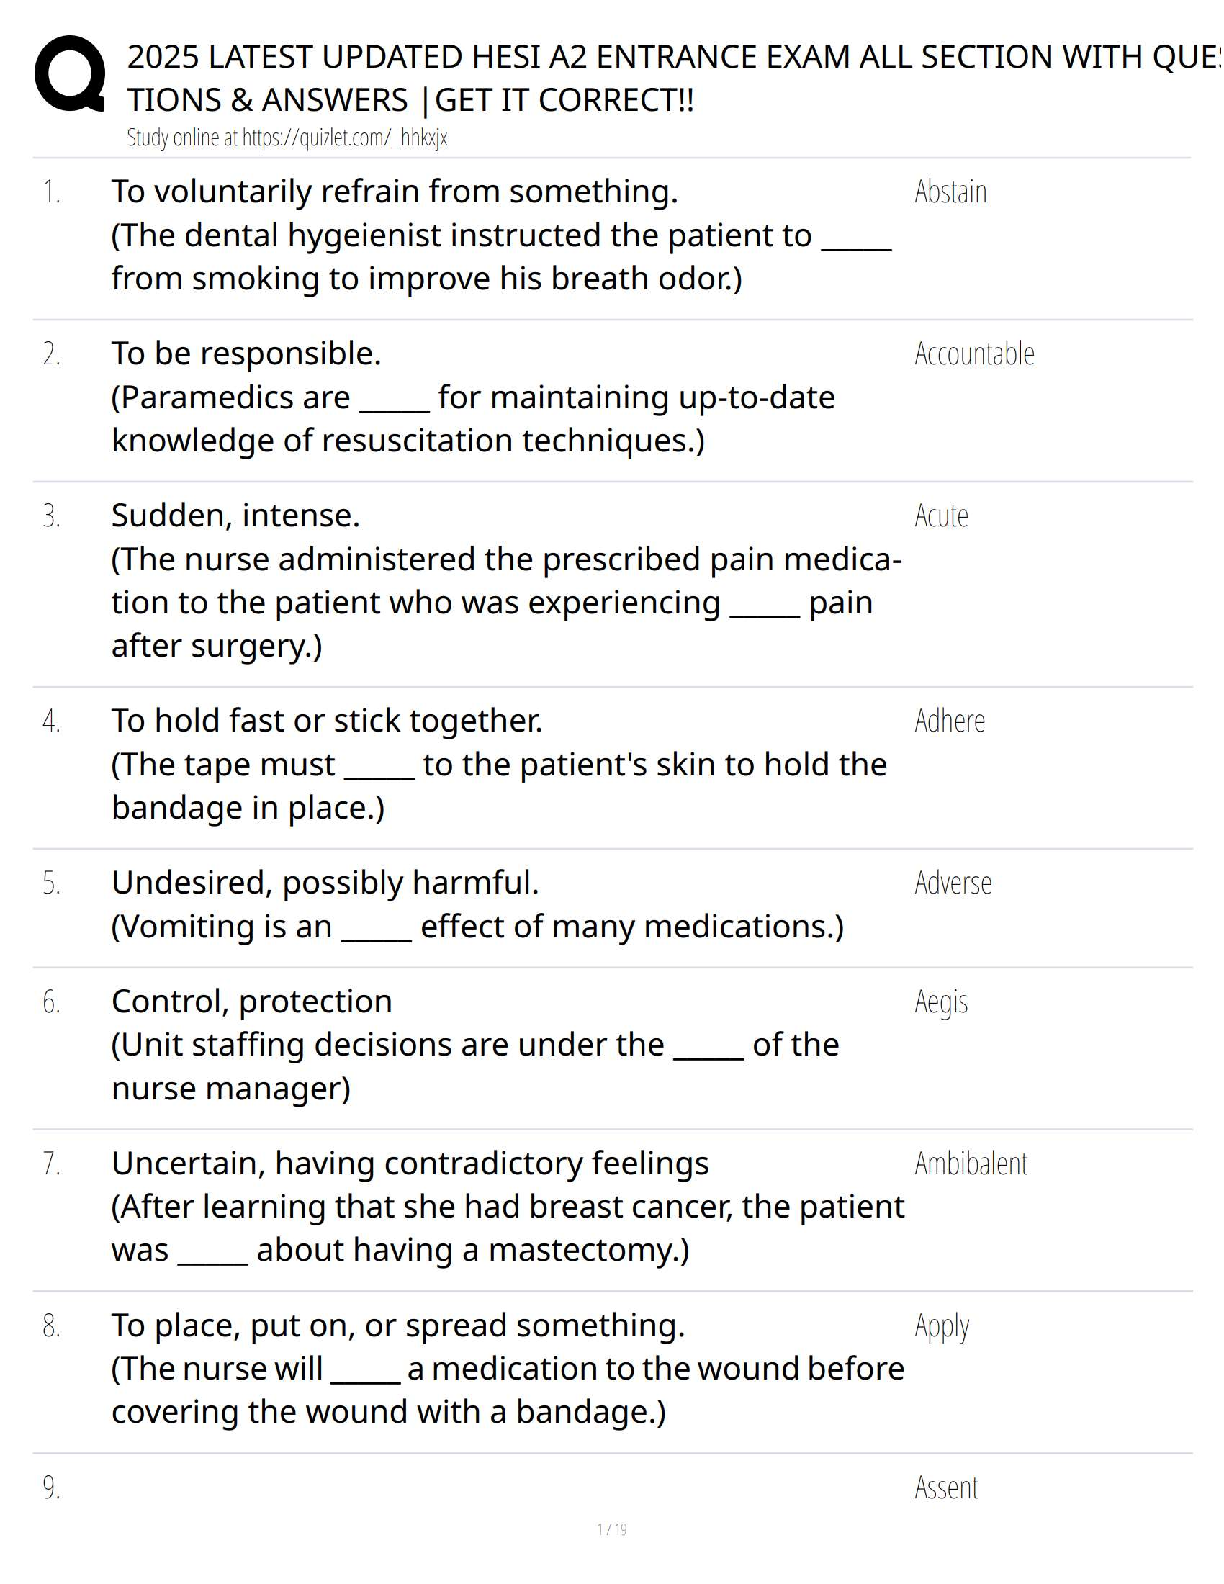Select the "Sudden, intense" definition text
1224x1584 pixels.
pos(235,515)
